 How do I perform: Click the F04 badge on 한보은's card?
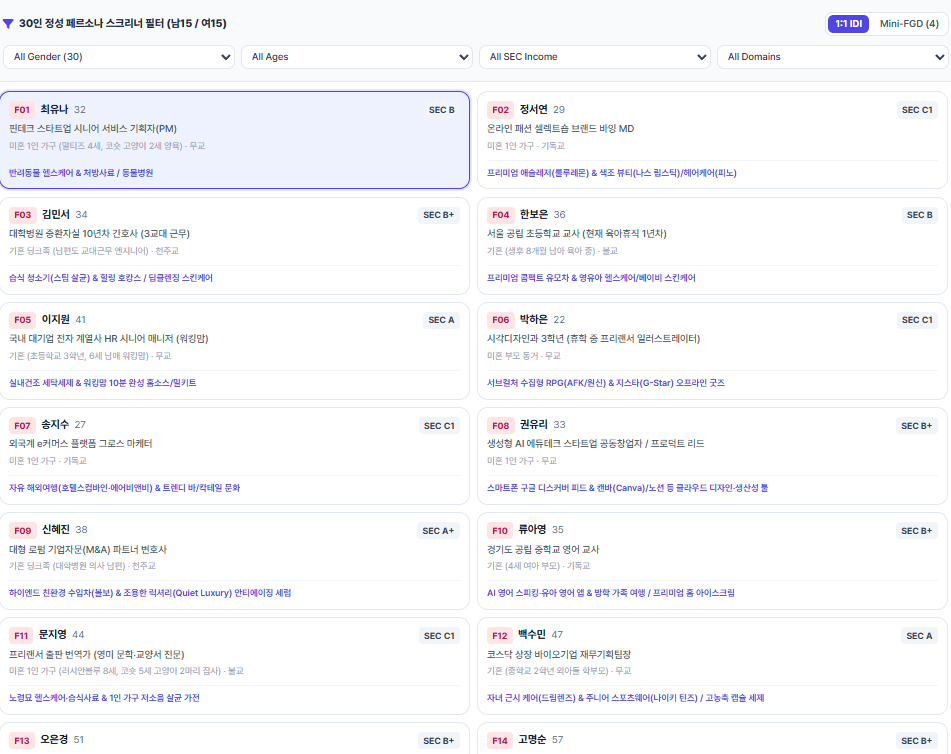[x=500, y=215]
